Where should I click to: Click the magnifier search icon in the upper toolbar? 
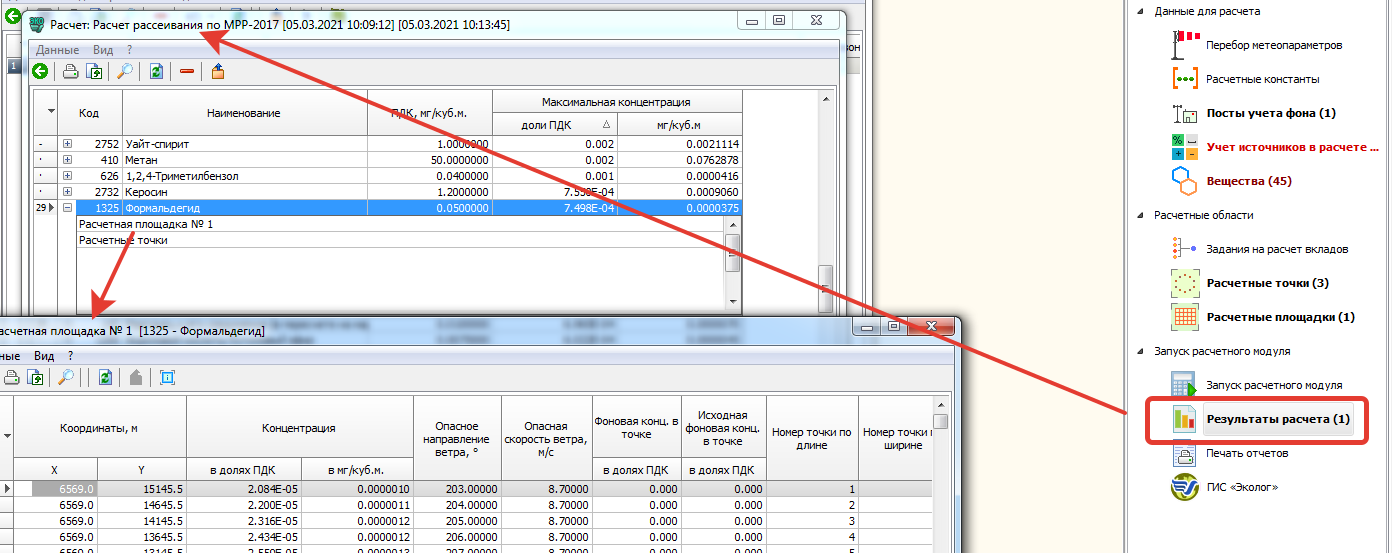125,71
